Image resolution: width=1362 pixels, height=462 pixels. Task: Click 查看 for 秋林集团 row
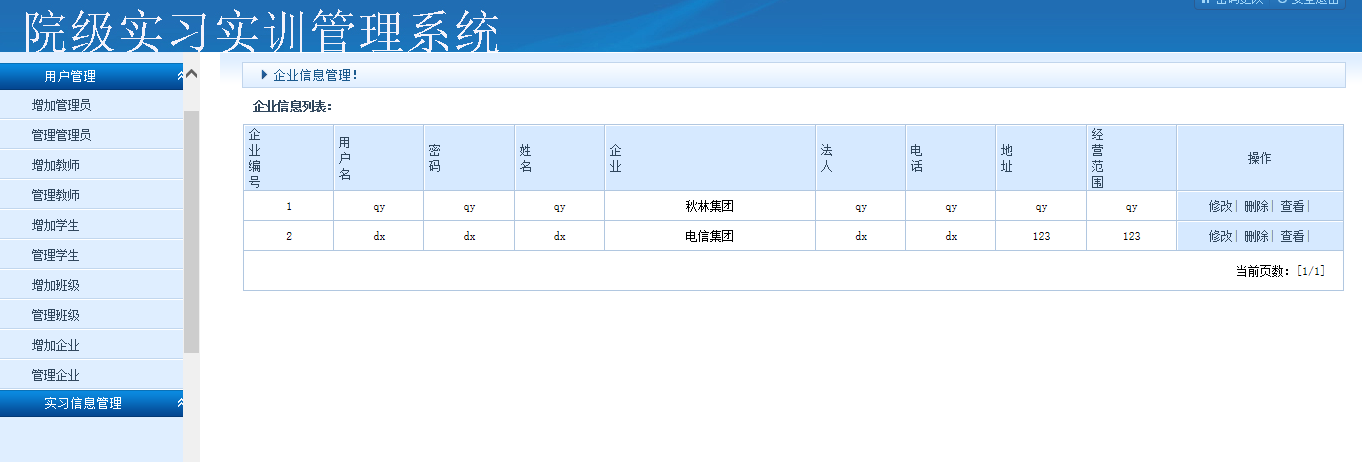pyautogui.click(x=1292, y=206)
